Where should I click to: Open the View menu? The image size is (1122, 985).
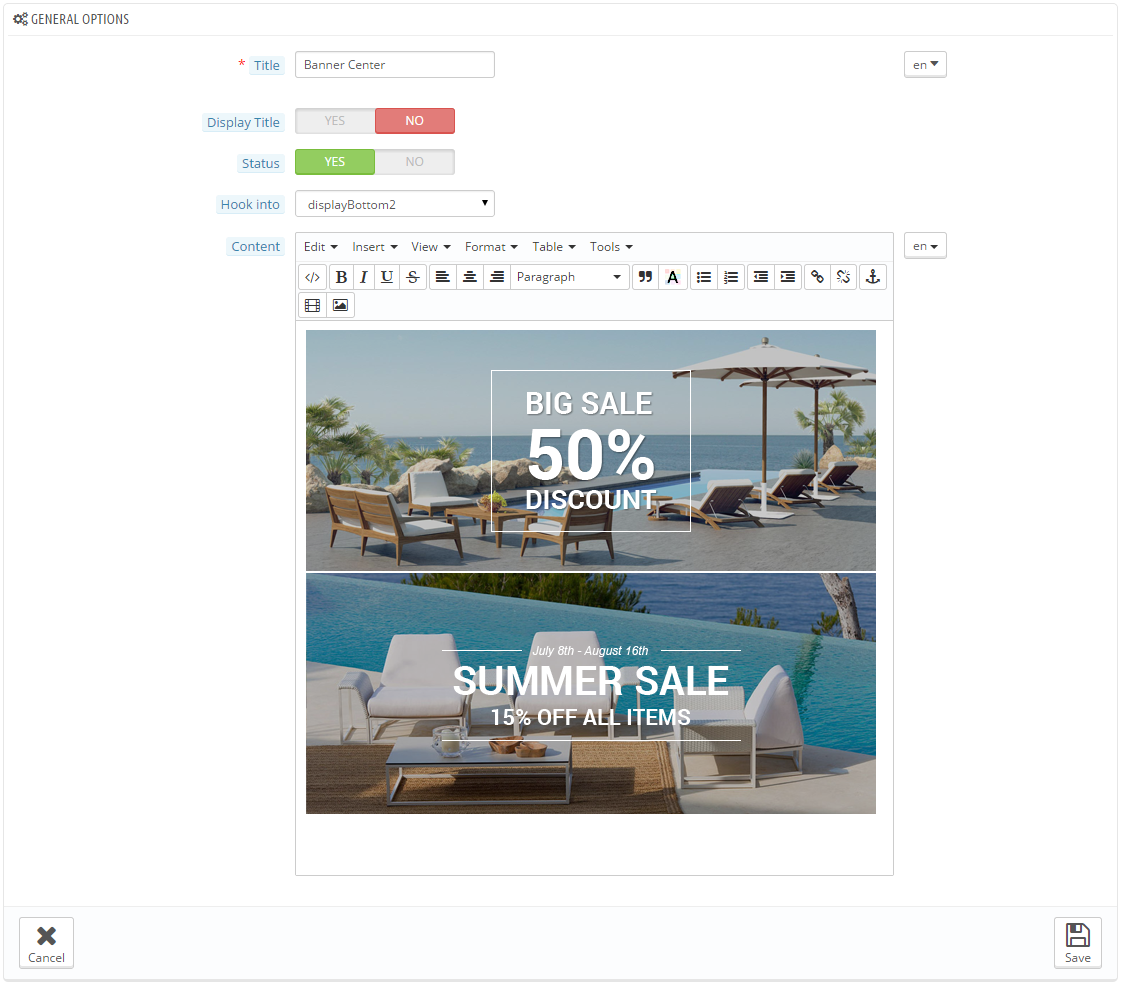(x=431, y=247)
